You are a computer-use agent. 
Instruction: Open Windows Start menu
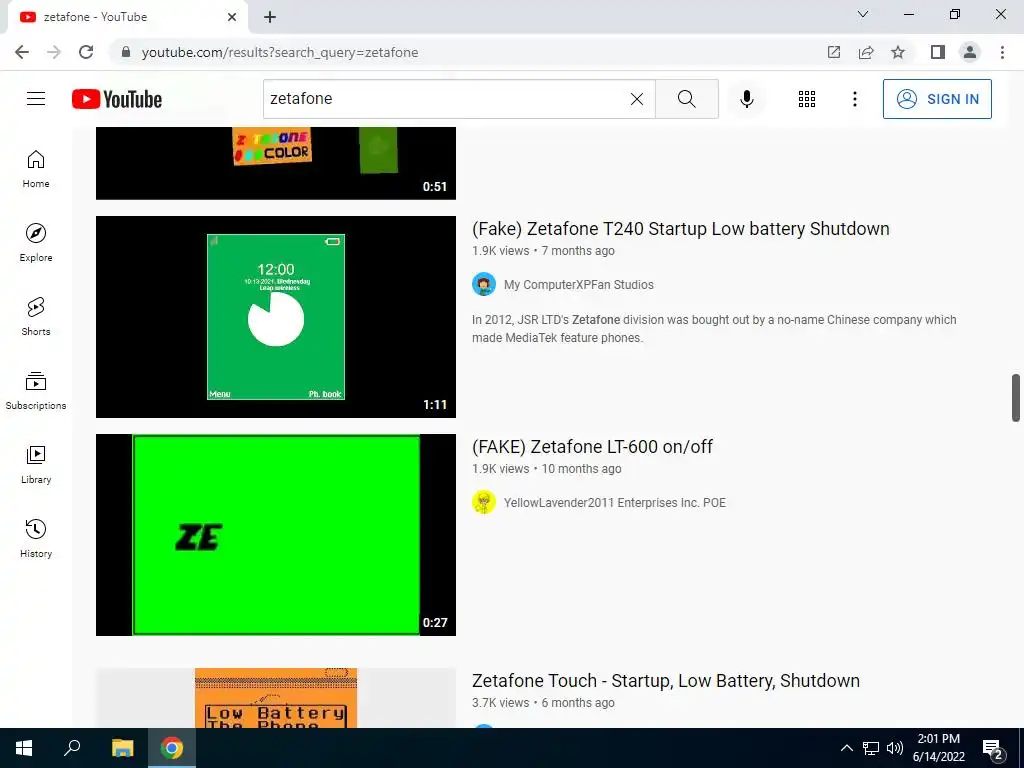click(x=24, y=748)
